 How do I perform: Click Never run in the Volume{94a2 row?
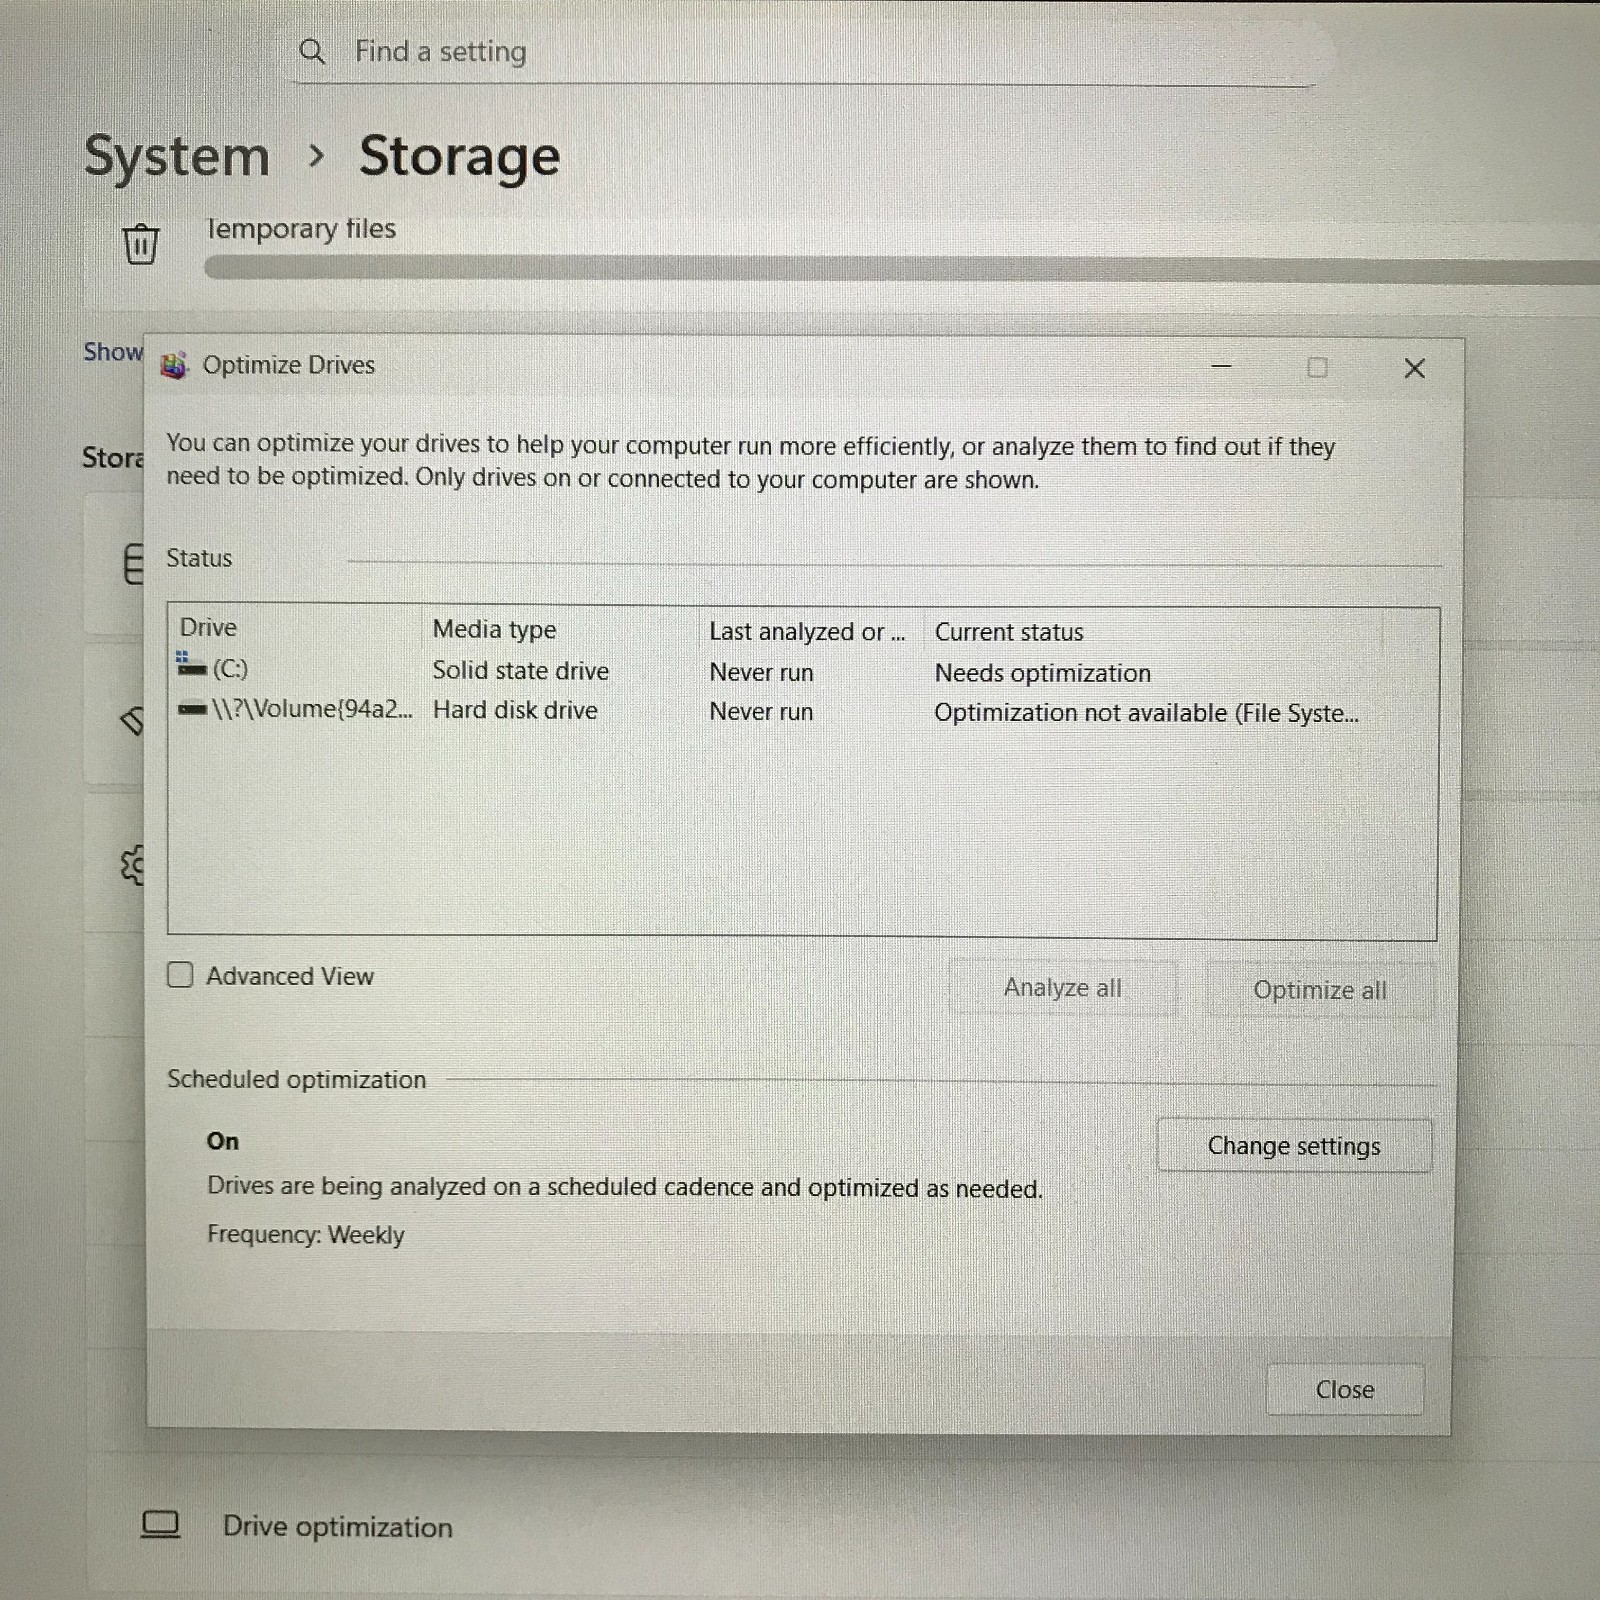coord(761,712)
